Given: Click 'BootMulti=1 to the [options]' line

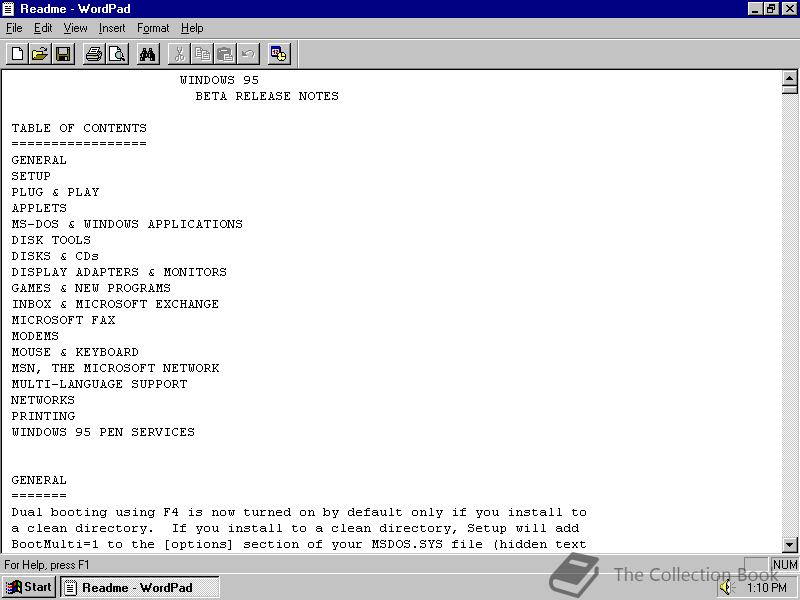Looking at the screenshot, I should point(299,544).
